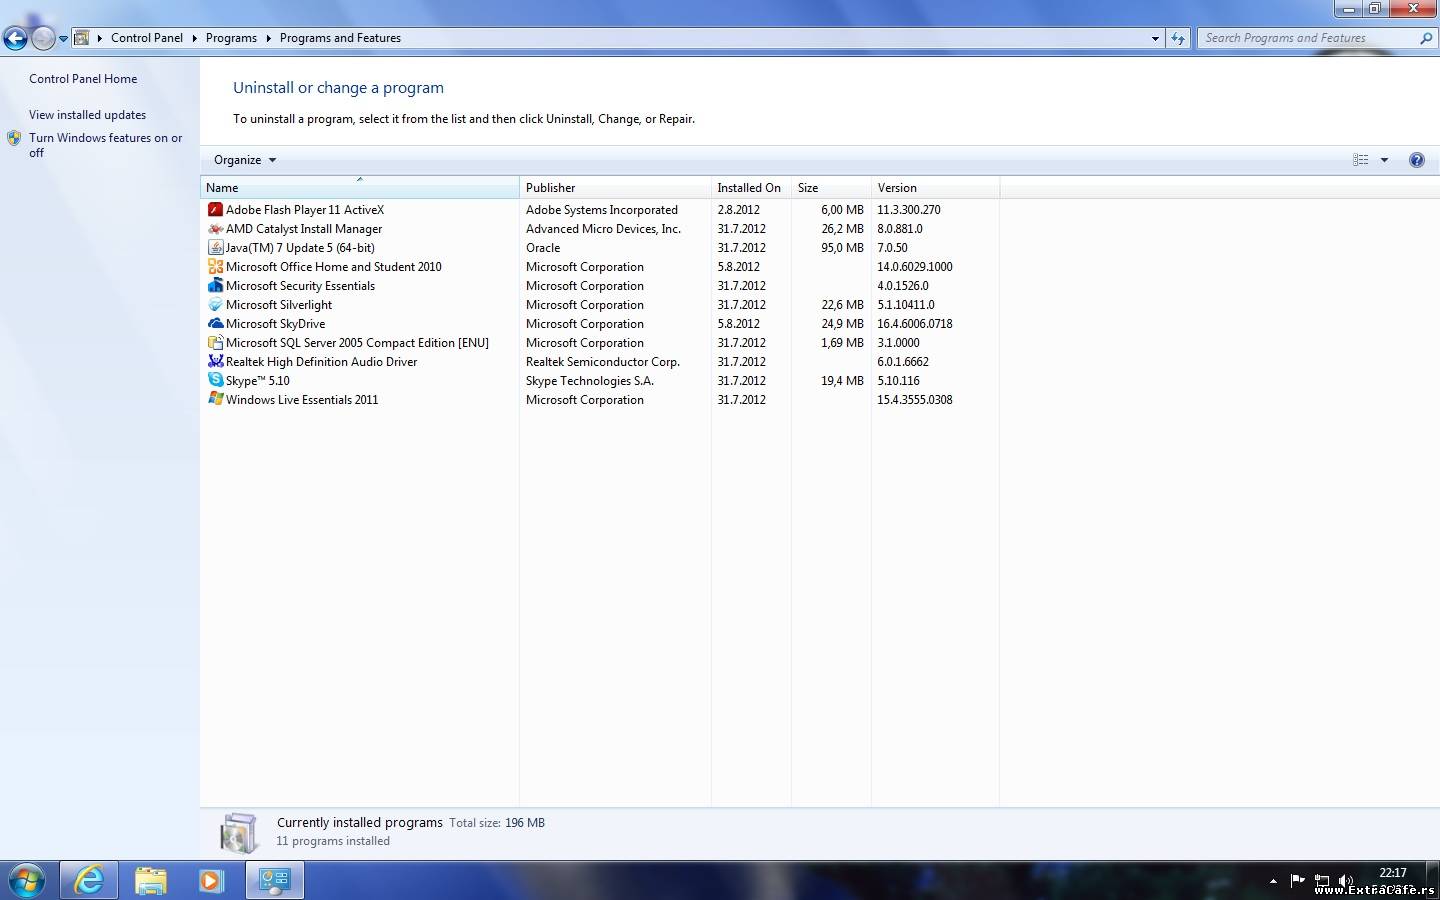Open Turn Windows features on or off
Viewport: 1440px width, 900px height.
pyautogui.click(x=105, y=145)
